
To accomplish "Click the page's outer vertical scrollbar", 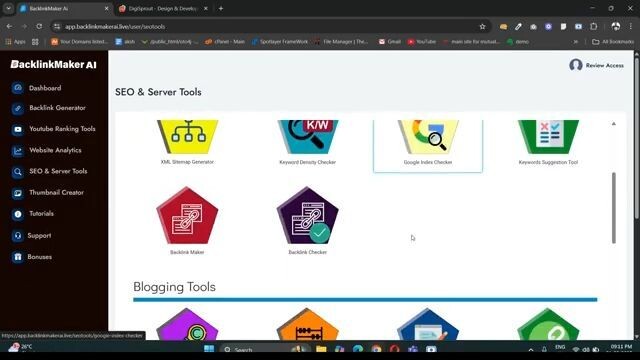I will click(637, 139).
